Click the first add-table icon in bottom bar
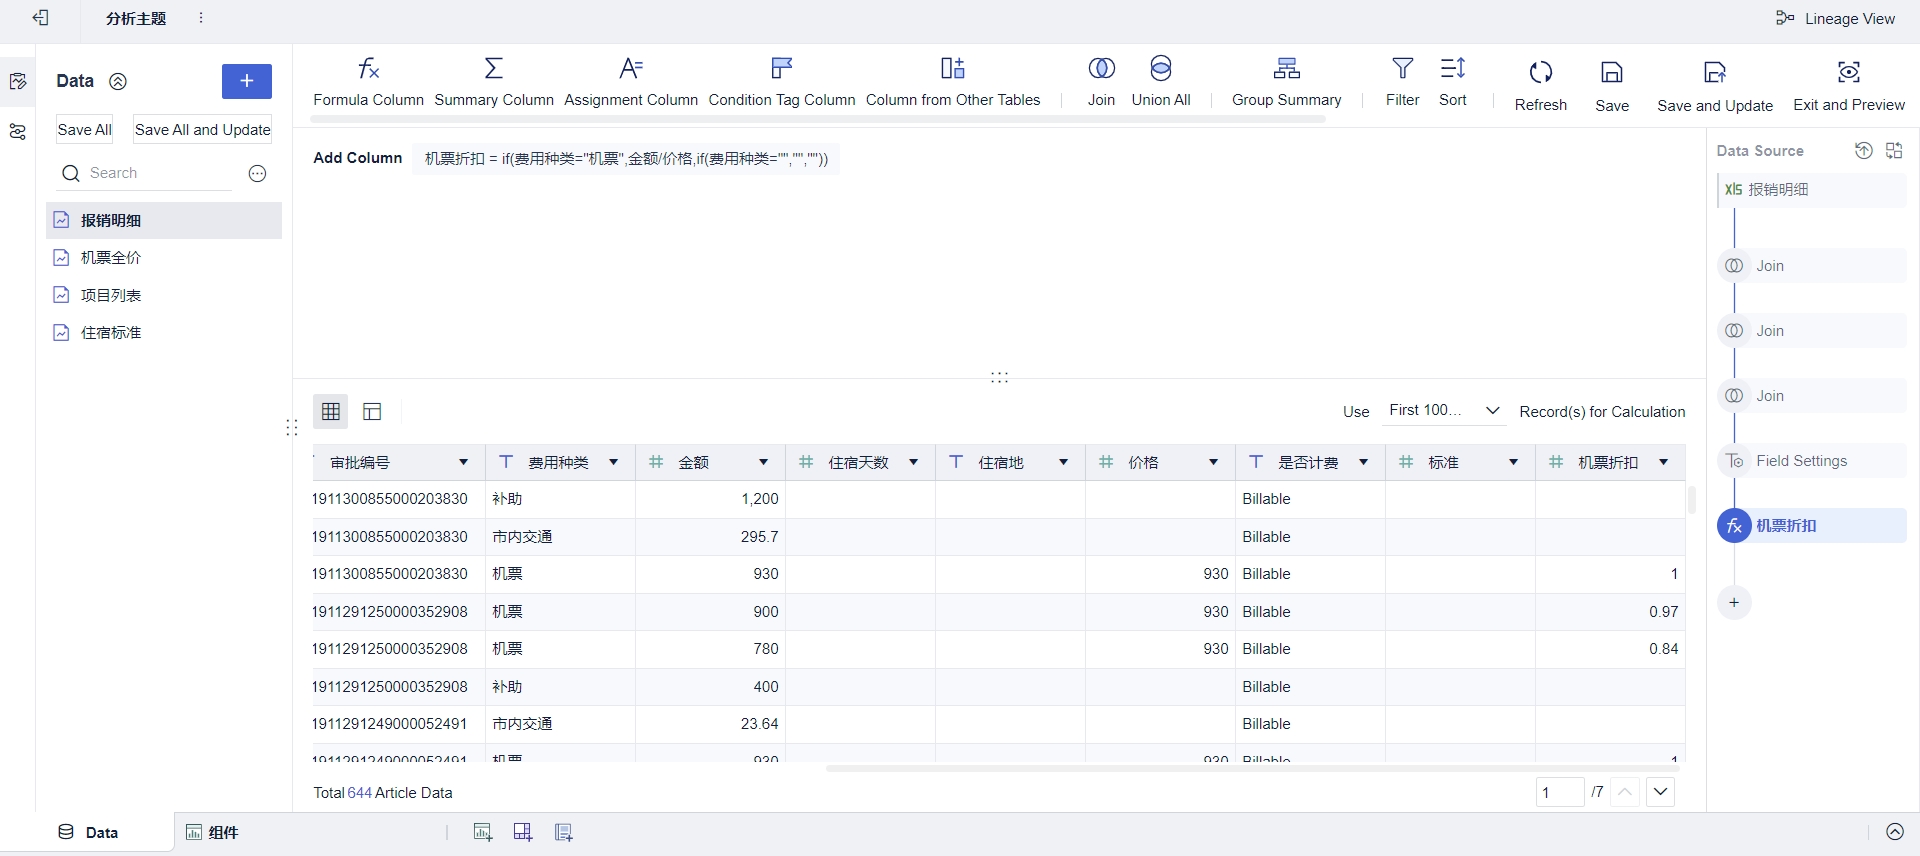The height and width of the screenshot is (856, 1920). pos(483,832)
